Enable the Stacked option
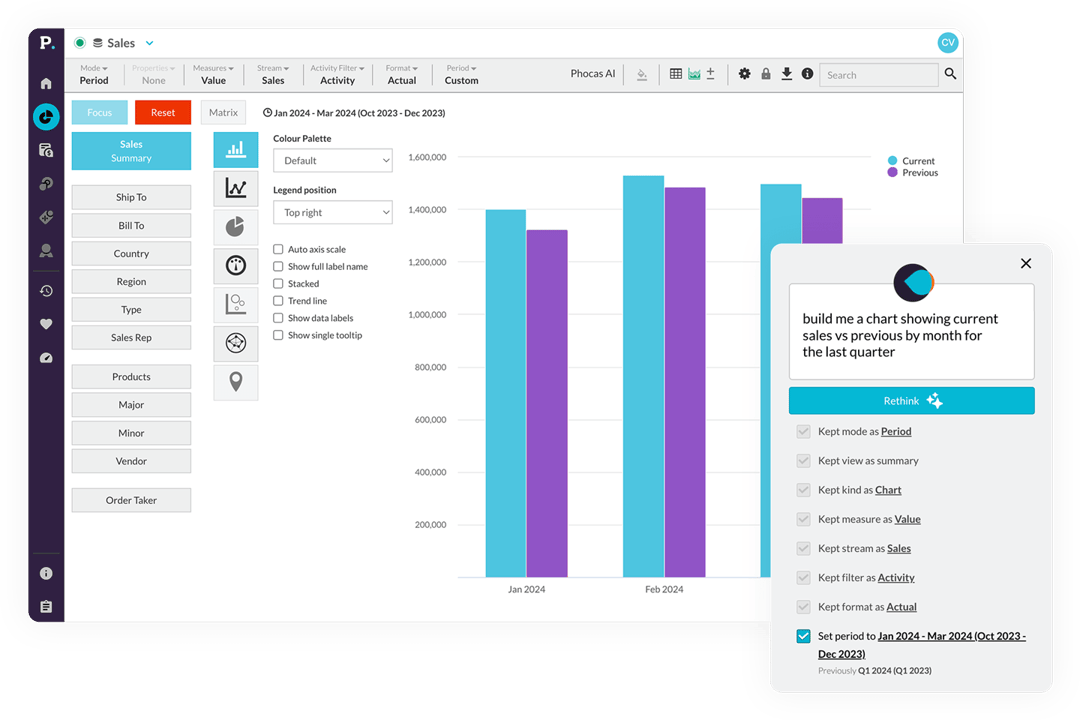Viewport: 1080px width, 720px height. click(x=277, y=283)
